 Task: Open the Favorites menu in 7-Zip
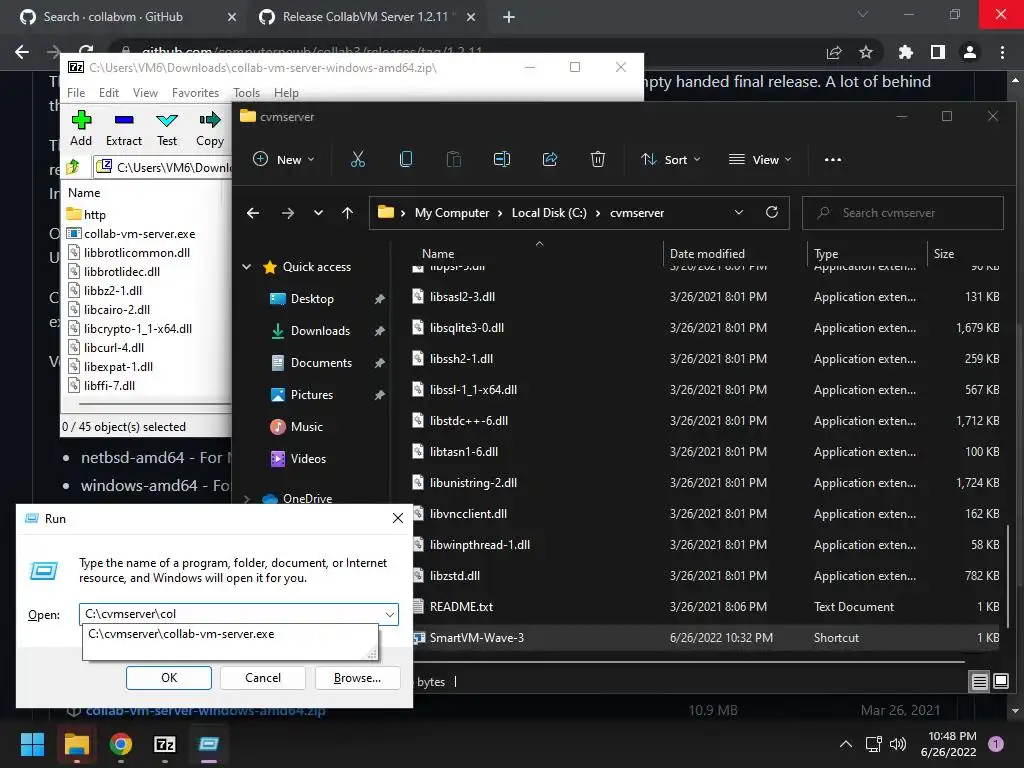195,93
